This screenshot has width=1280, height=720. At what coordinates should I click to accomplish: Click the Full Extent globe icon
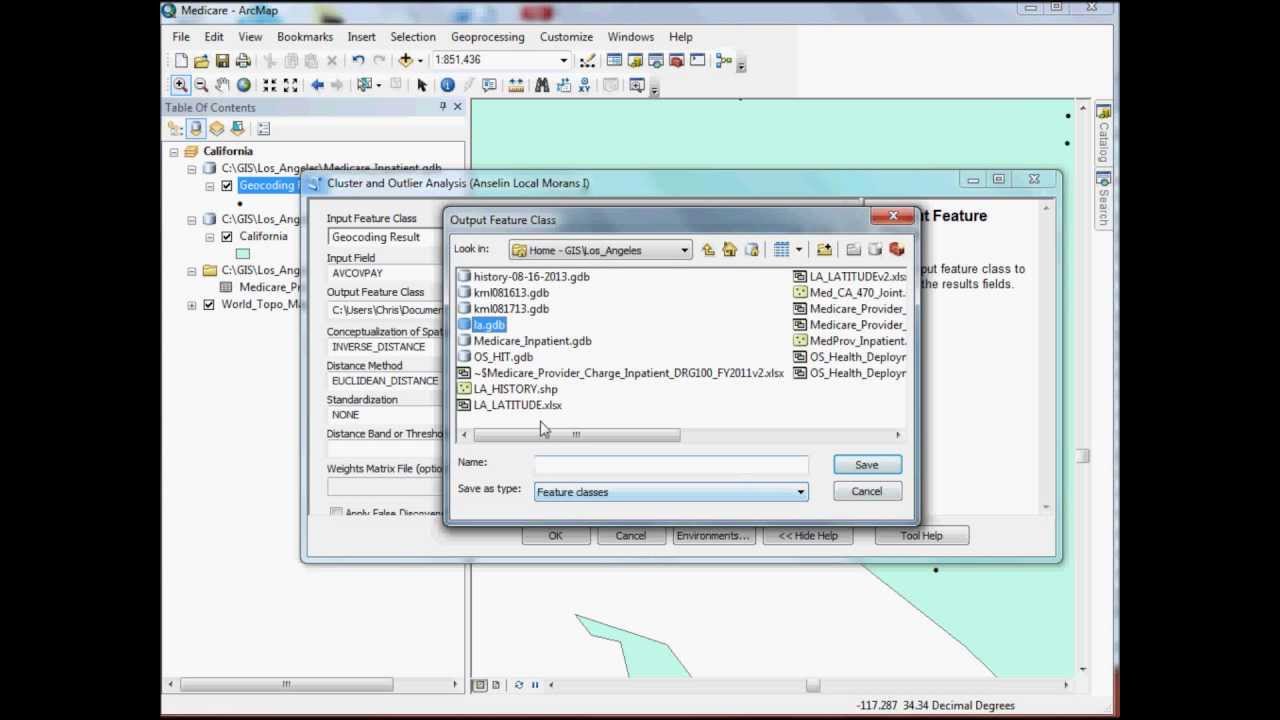point(243,86)
